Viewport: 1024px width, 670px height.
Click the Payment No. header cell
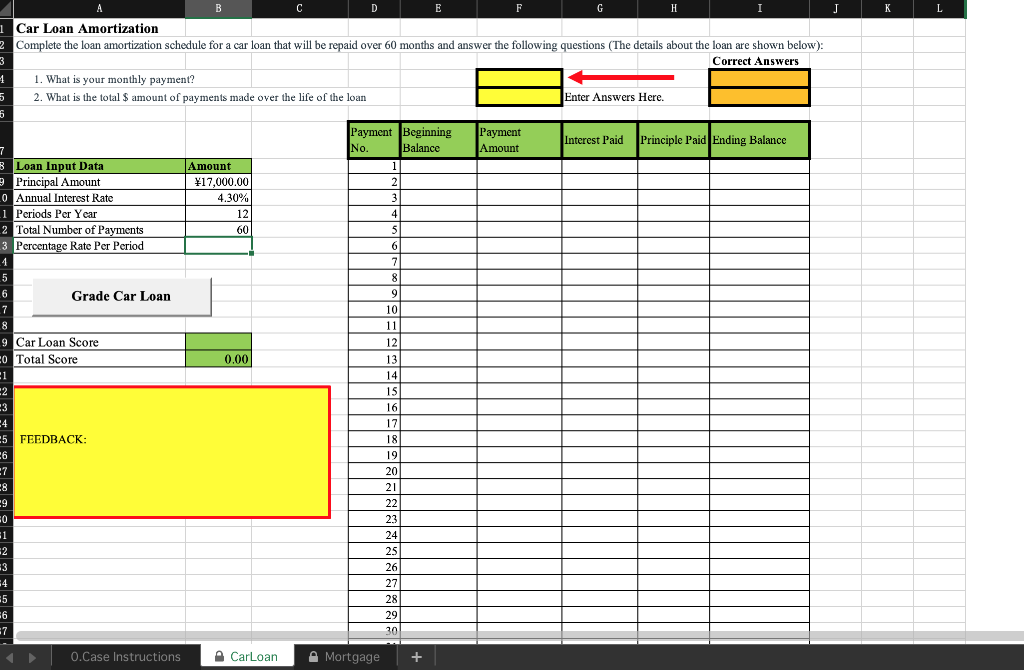[374, 140]
